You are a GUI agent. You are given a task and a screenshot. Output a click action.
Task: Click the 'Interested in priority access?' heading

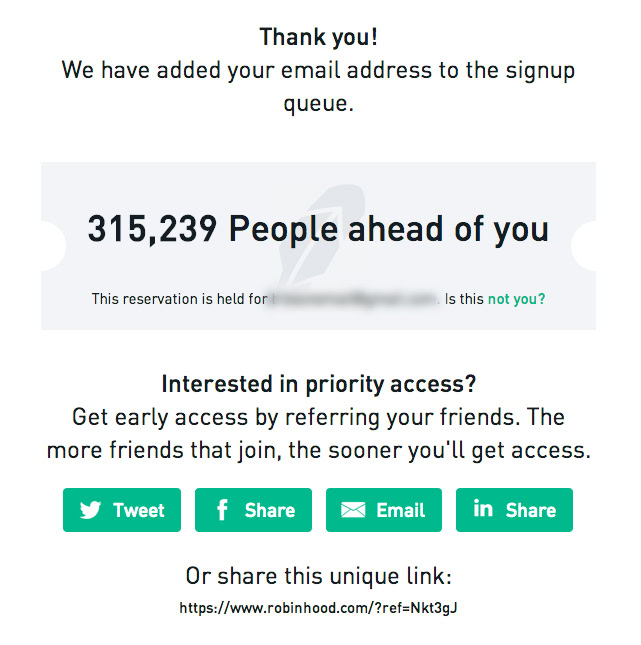[x=319, y=384]
